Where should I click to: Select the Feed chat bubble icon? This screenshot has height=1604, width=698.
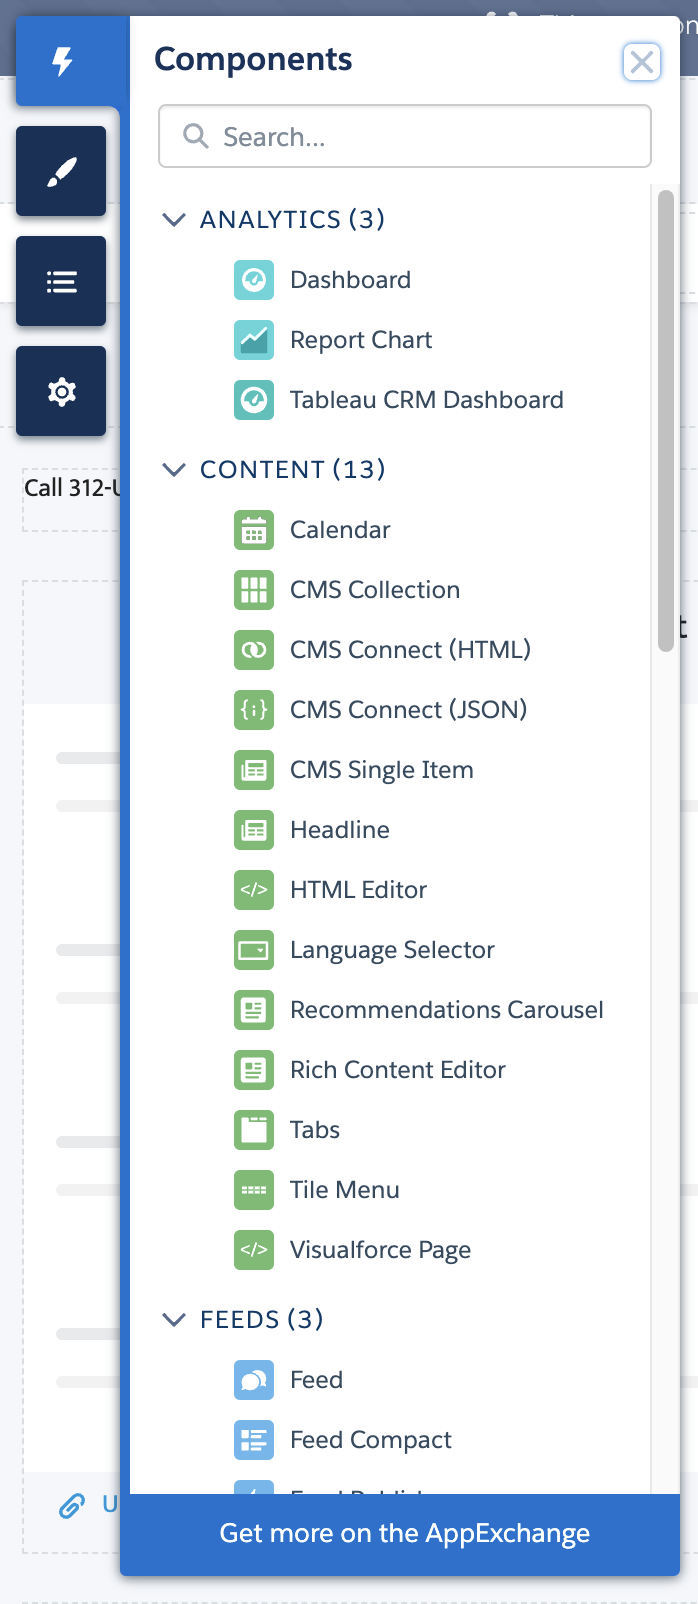pyautogui.click(x=254, y=1380)
